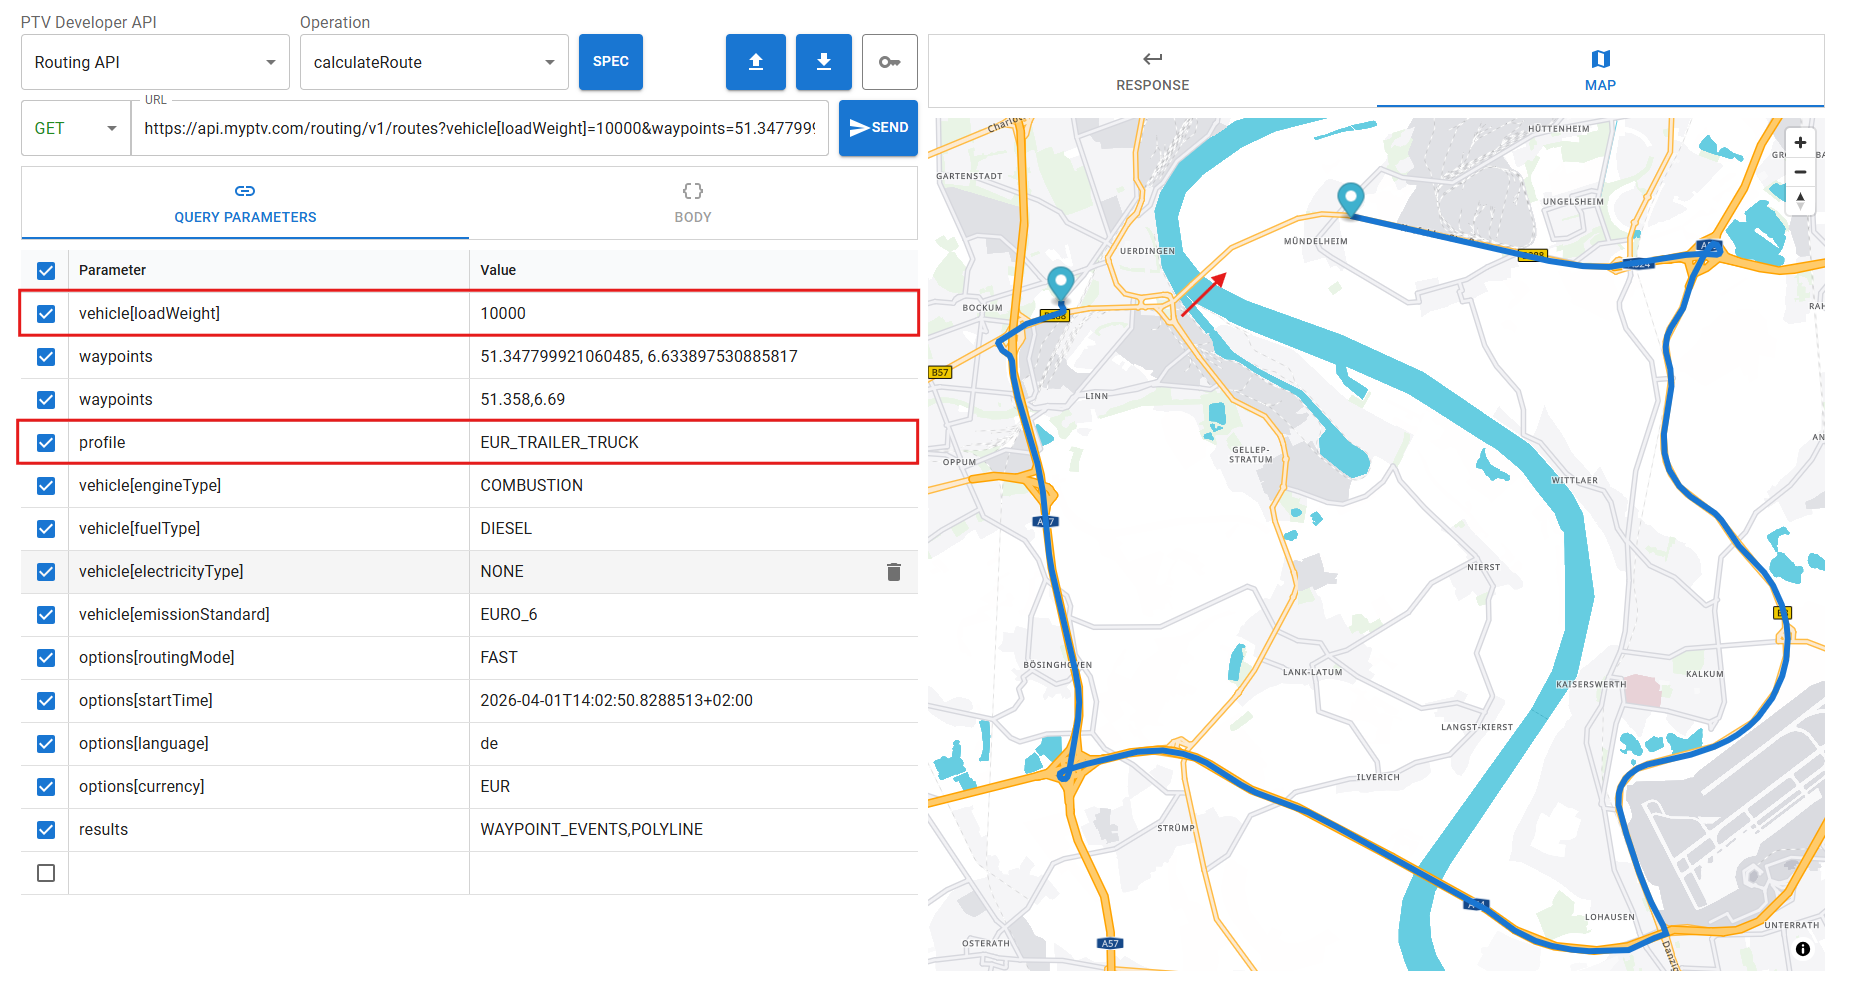Click the upload request icon button

coord(755,62)
